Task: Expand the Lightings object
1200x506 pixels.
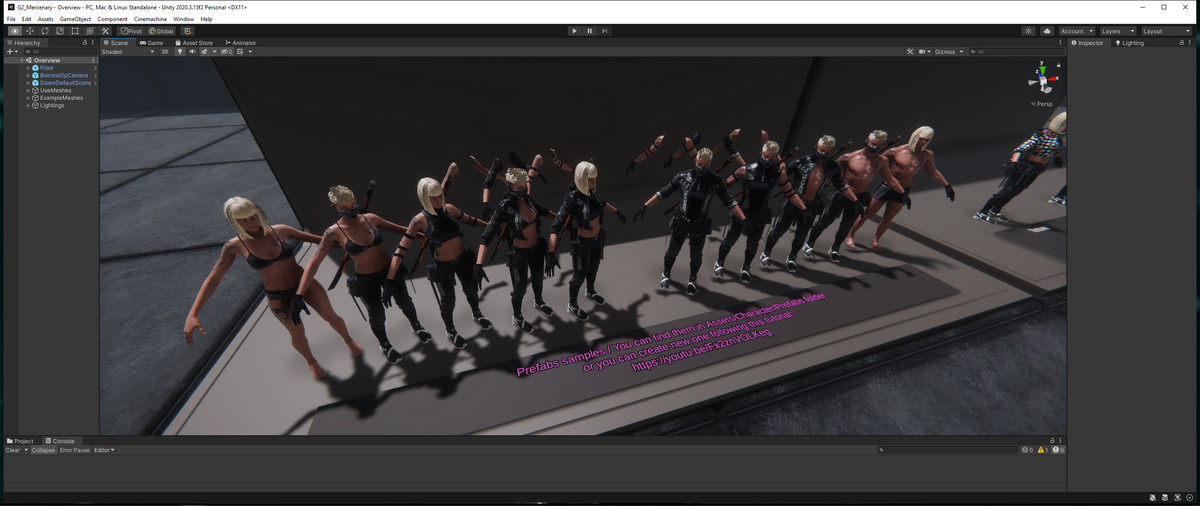Action: click(28, 105)
